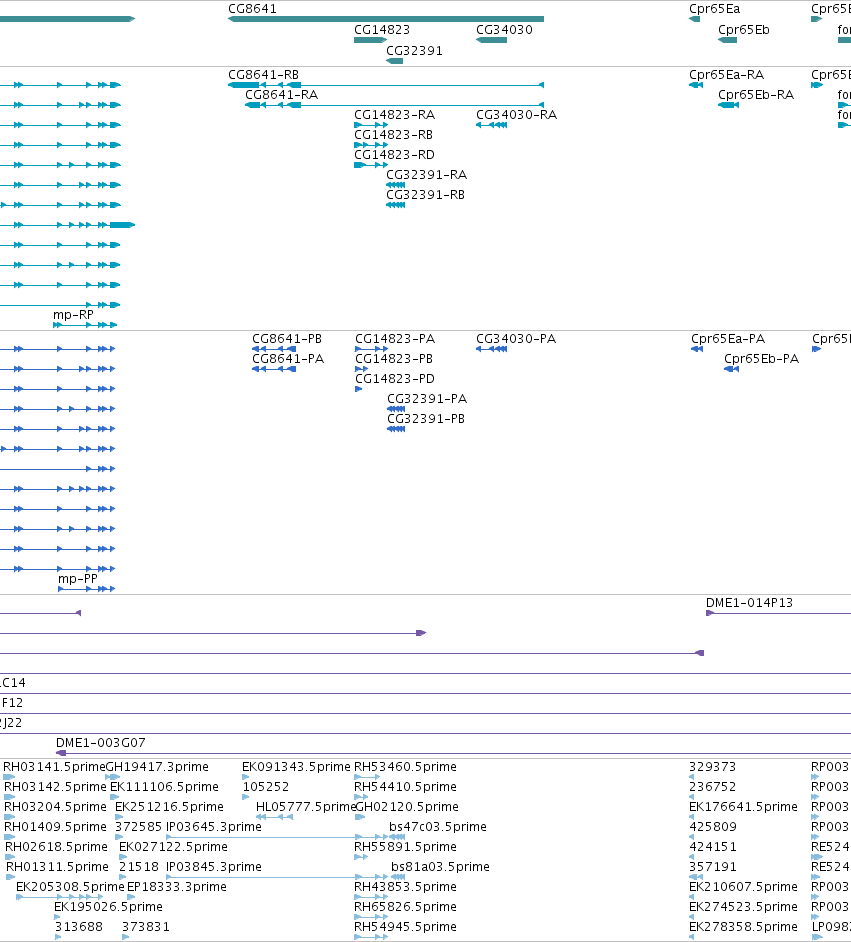Open EST entry 357191
The width and height of the screenshot is (851, 942).
point(713,866)
